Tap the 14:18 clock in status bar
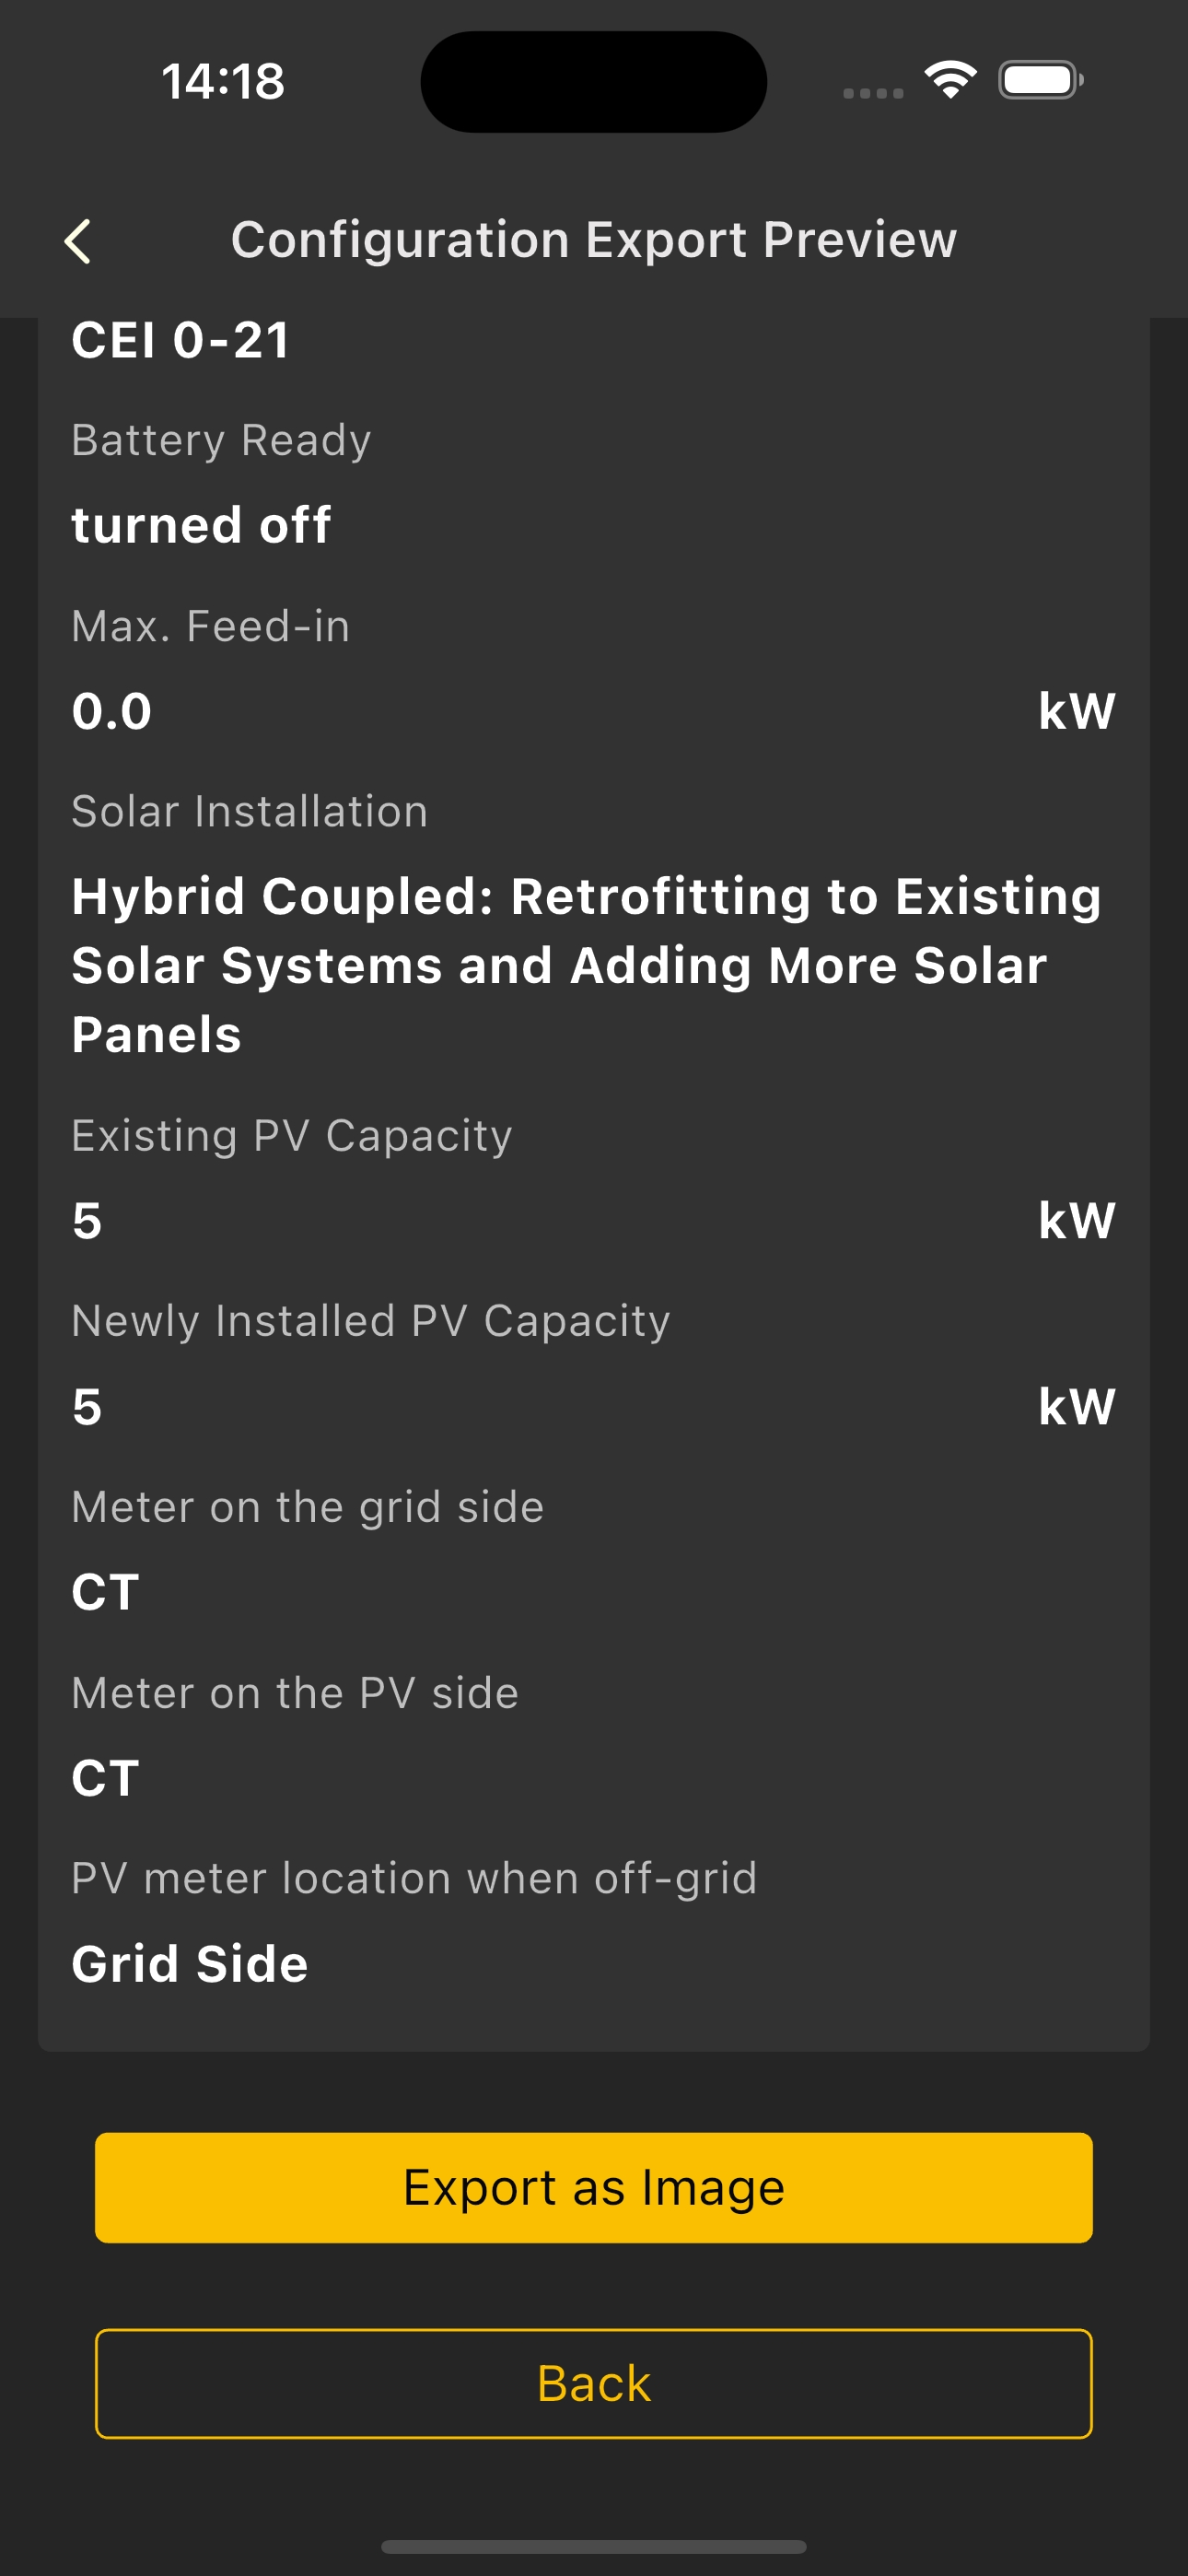The width and height of the screenshot is (1188, 2576). point(223,81)
